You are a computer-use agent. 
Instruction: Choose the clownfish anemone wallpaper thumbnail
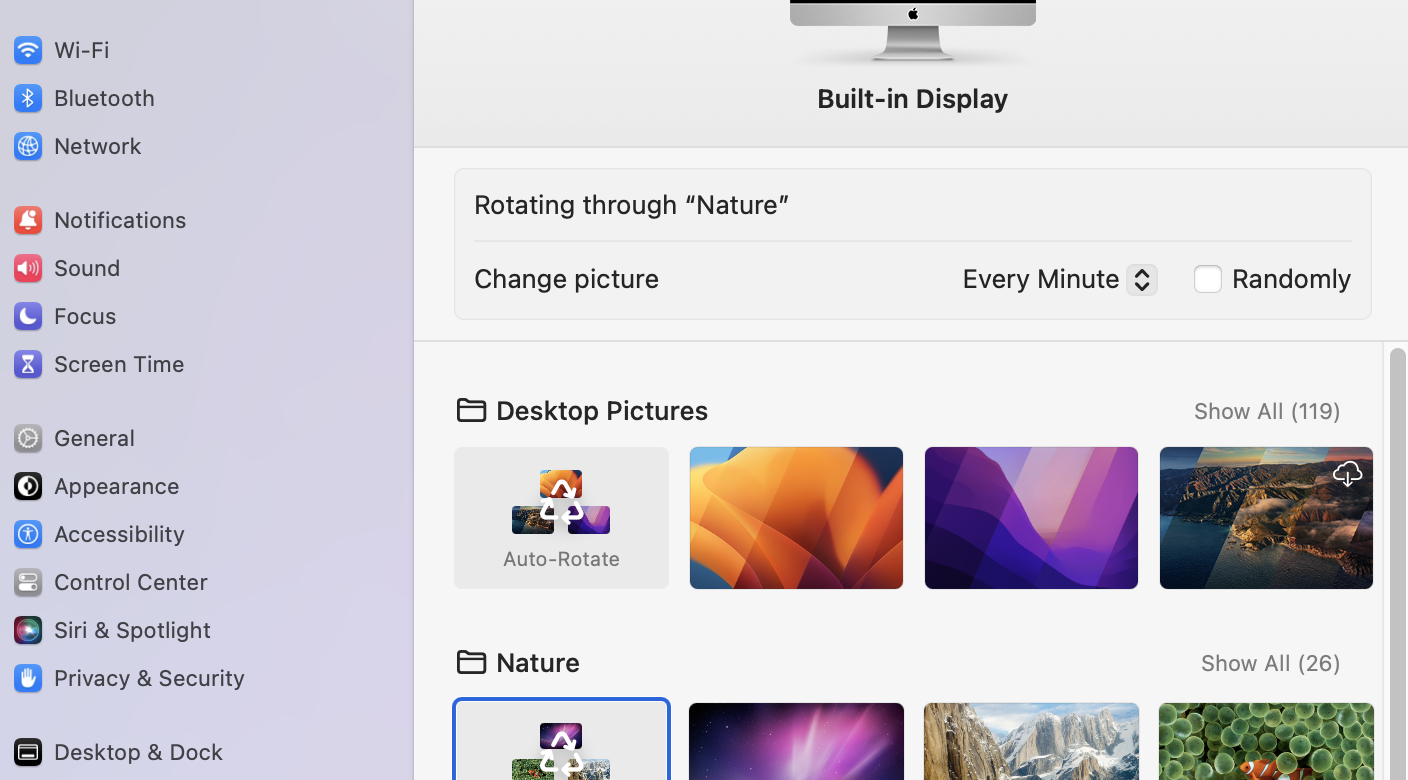click(x=1266, y=741)
